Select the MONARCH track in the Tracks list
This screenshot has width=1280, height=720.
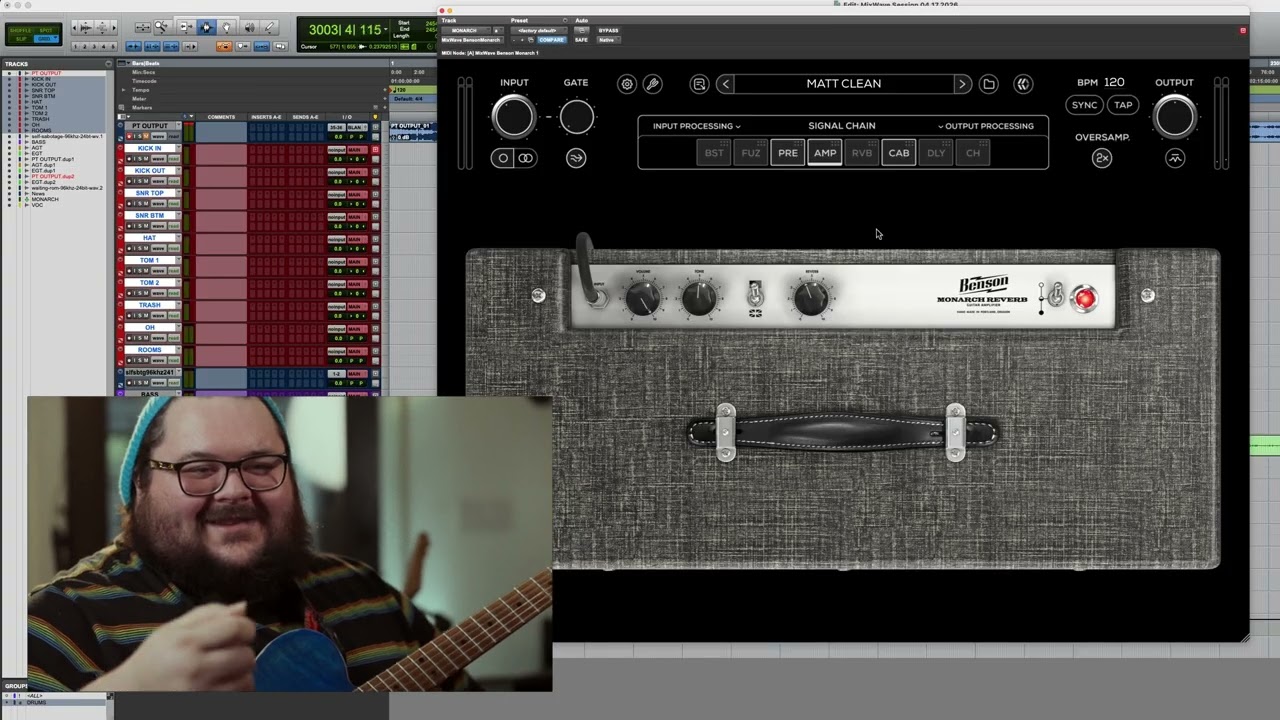[x=45, y=199]
